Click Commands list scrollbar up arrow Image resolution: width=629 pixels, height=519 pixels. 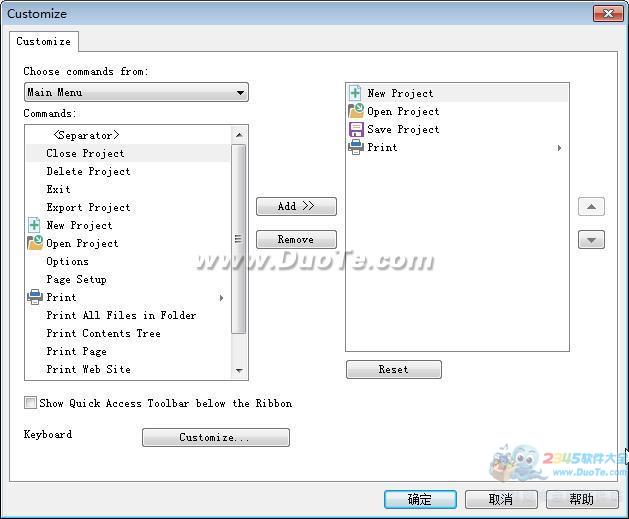239,135
